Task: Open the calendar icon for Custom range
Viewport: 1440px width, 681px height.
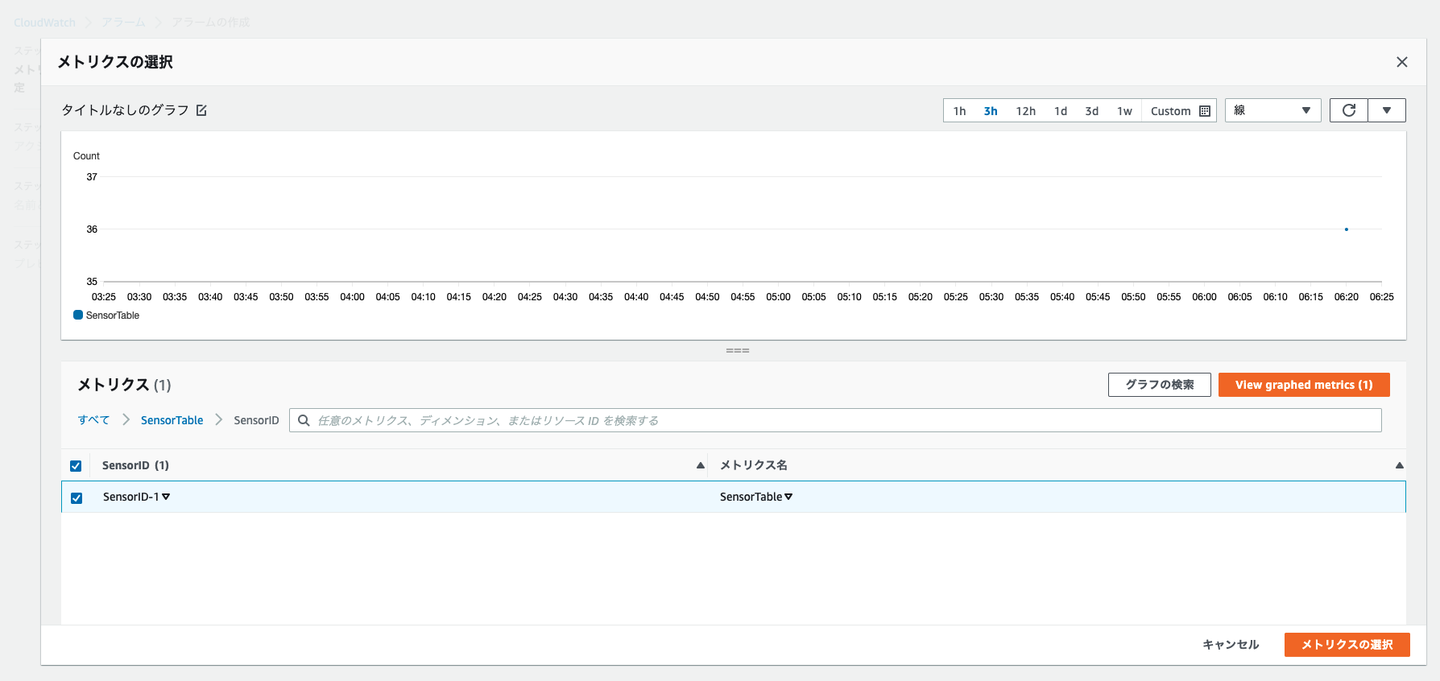Action: tap(1205, 111)
